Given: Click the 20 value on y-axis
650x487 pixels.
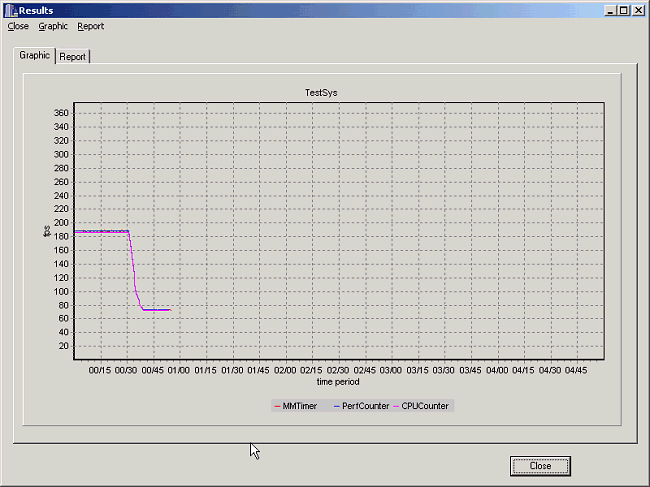Looking at the screenshot, I should 63,346.
